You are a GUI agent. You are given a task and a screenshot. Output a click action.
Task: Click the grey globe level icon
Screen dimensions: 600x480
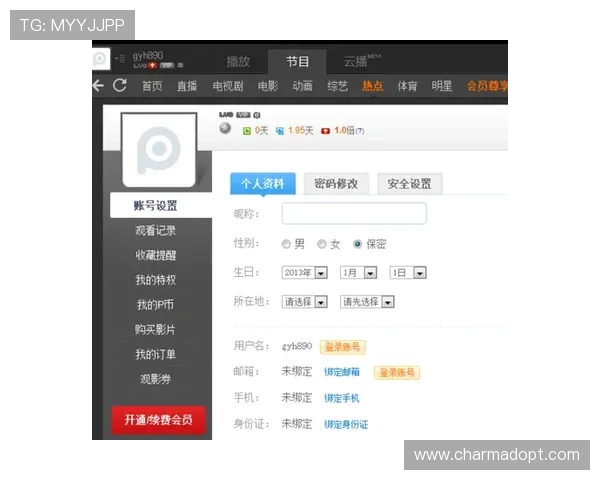(x=225, y=128)
